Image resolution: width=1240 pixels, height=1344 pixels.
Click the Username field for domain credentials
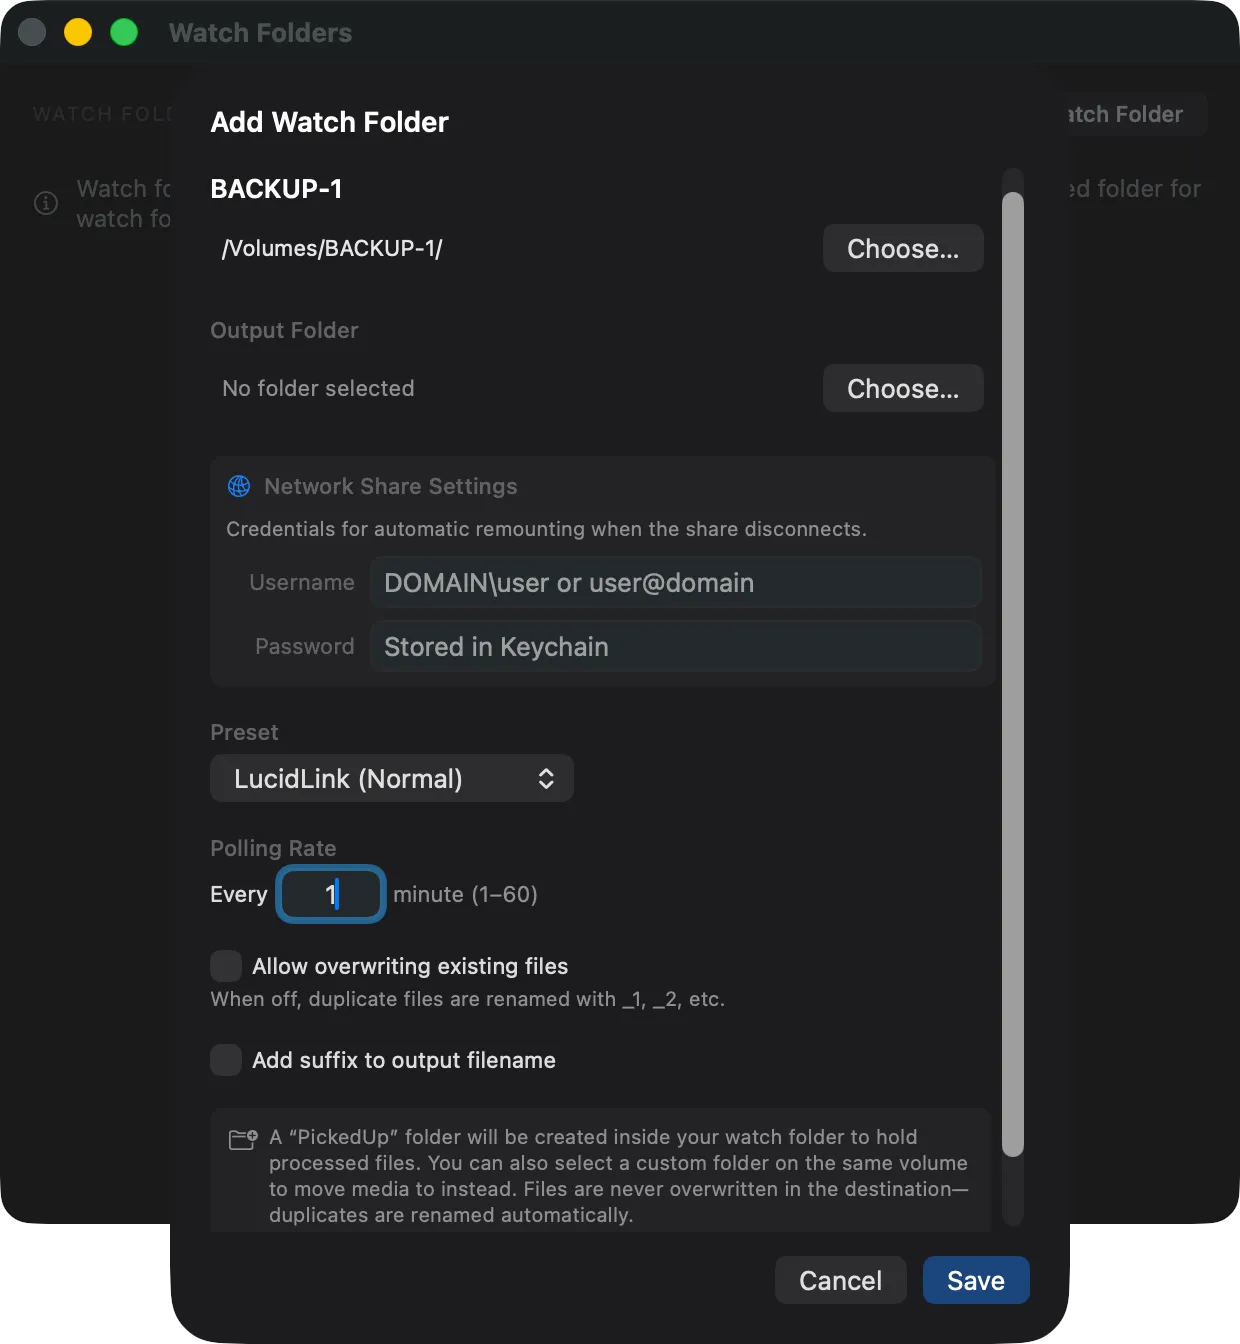[676, 582]
